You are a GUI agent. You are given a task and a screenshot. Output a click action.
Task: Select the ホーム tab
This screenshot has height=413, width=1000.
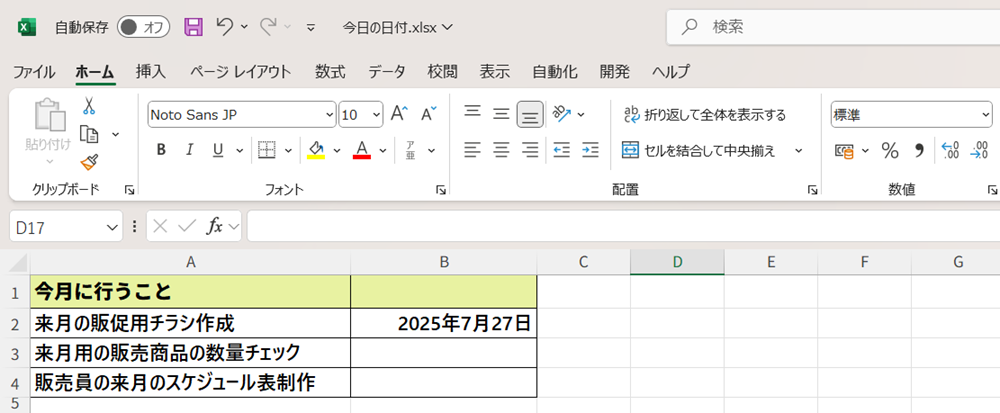pyautogui.click(x=95, y=72)
